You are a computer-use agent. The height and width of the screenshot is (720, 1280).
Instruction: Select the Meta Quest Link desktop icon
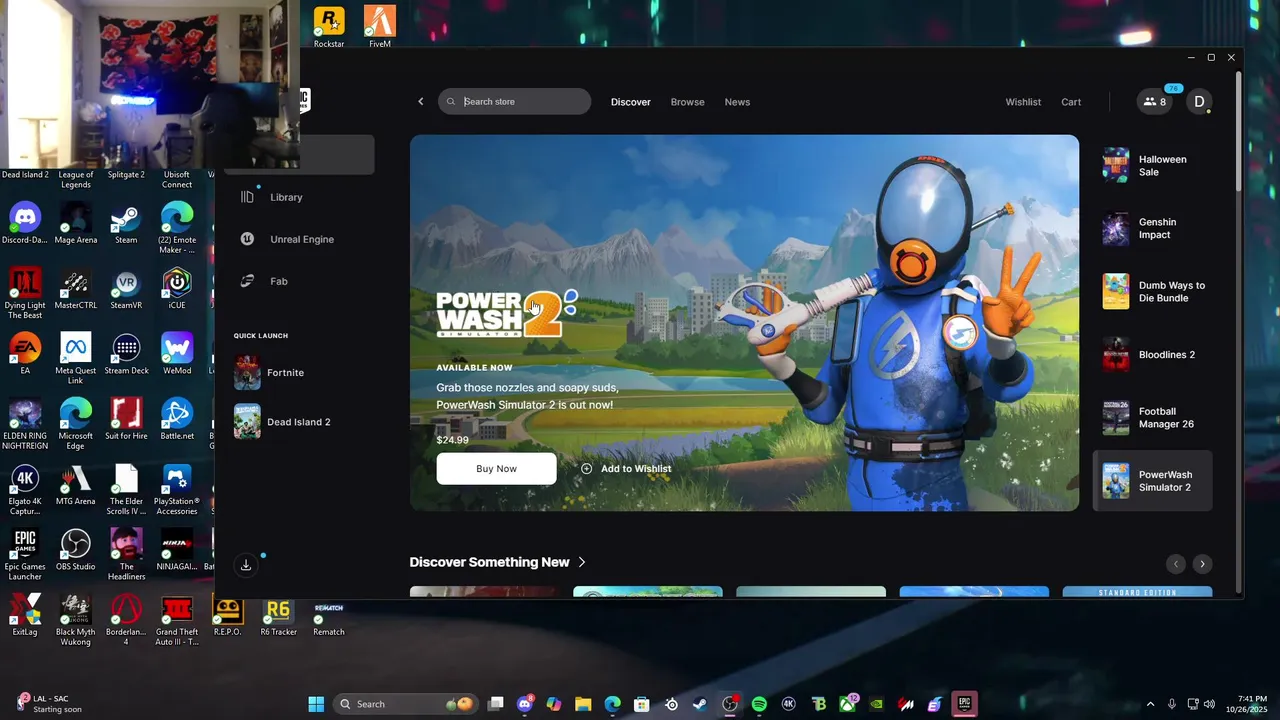tap(76, 359)
